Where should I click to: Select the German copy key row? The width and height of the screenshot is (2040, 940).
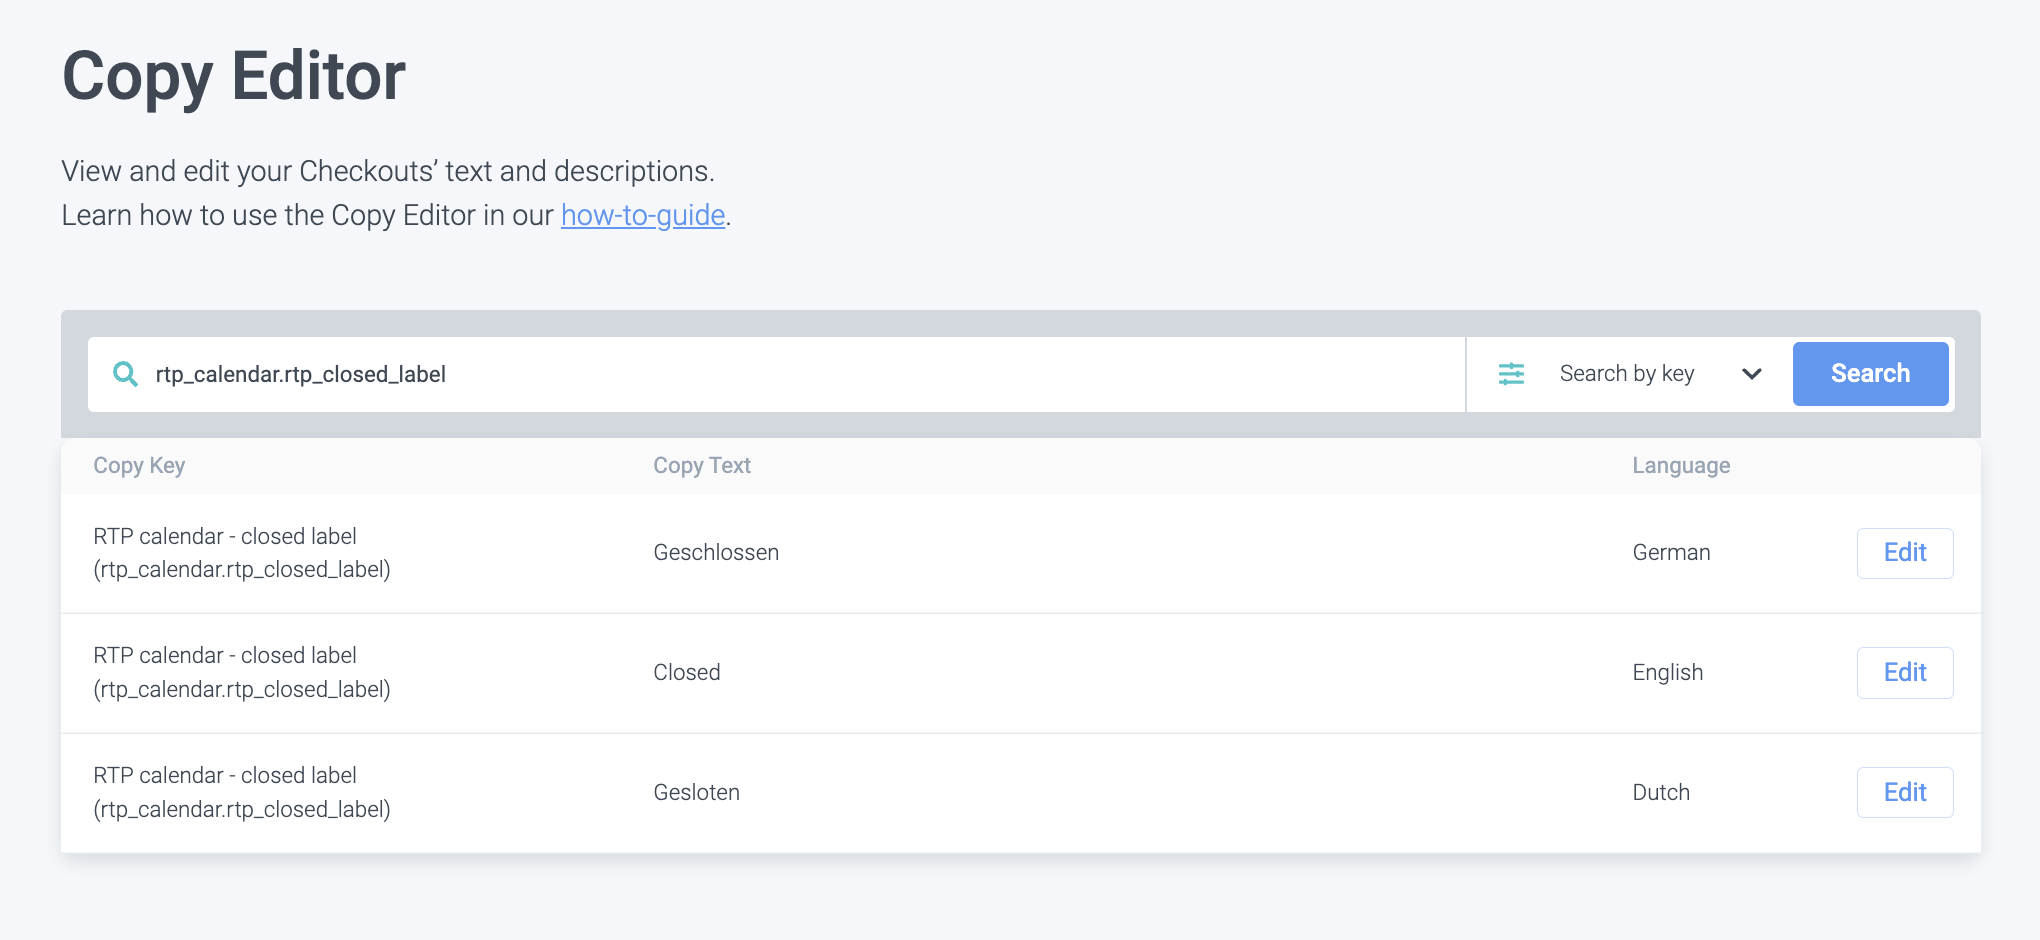[242, 553]
